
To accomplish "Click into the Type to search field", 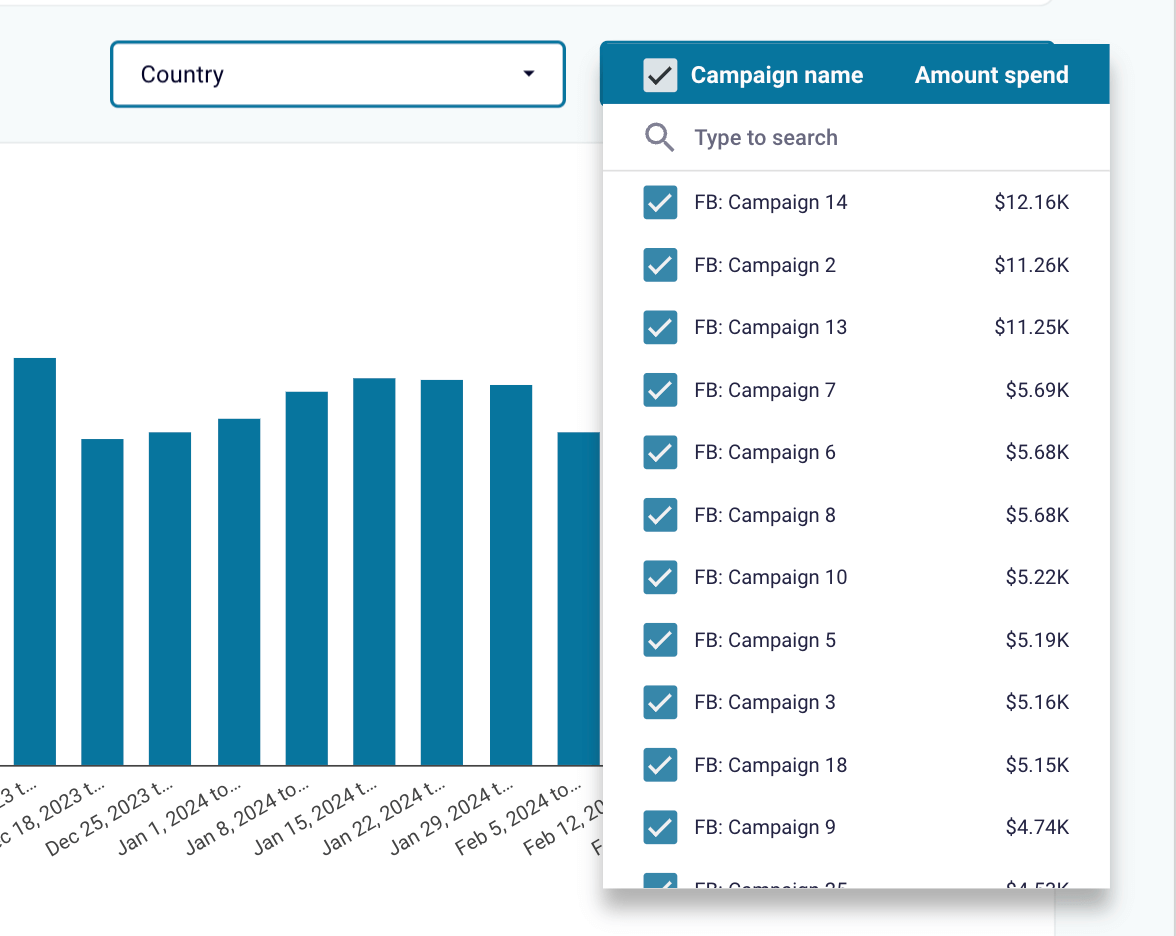I will click(856, 137).
